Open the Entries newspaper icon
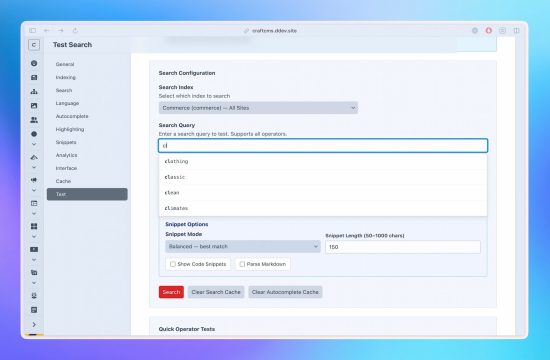 pyautogui.click(x=34, y=77)
